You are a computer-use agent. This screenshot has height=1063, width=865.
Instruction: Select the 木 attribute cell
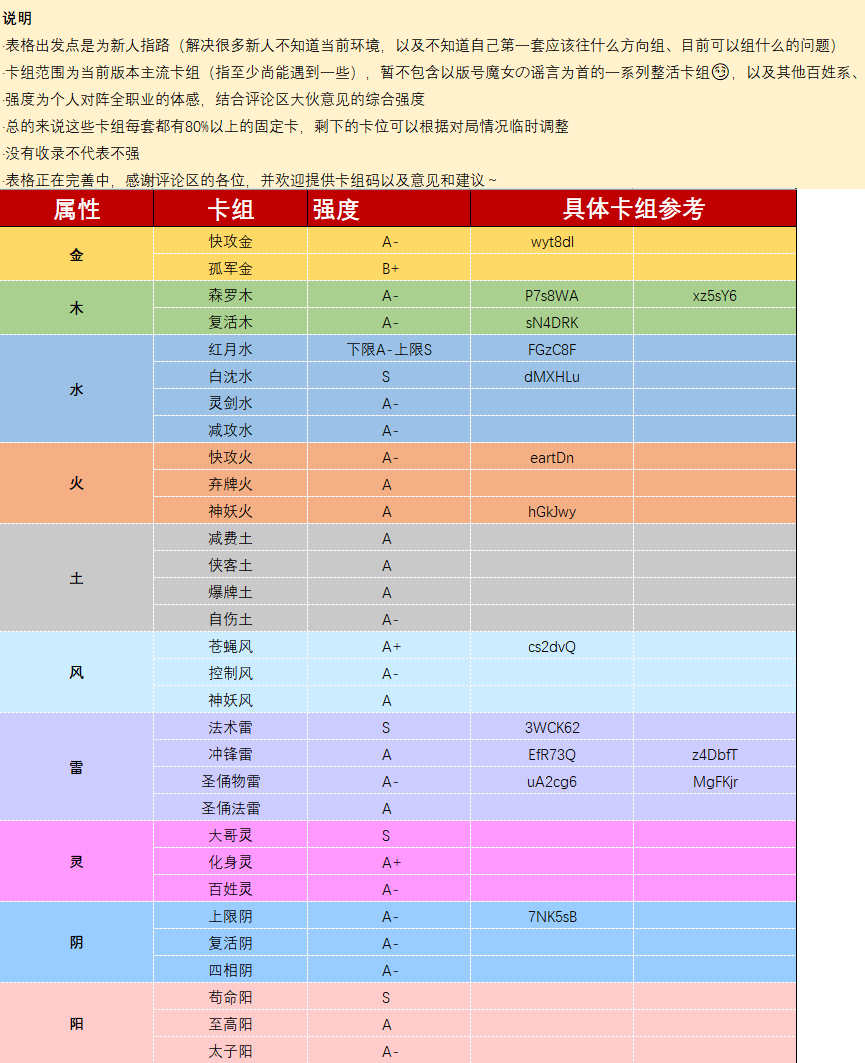(x=77, y=308)
